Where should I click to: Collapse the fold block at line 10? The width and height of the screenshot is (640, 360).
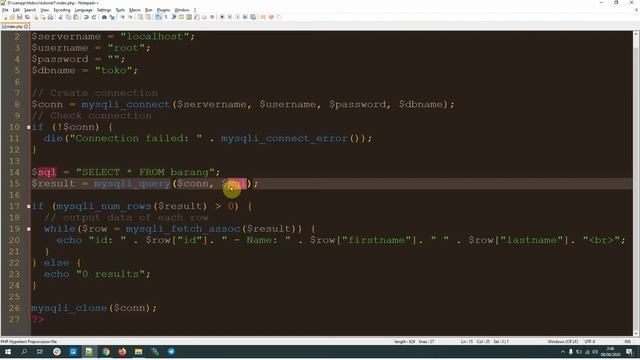tap(29, 127)
